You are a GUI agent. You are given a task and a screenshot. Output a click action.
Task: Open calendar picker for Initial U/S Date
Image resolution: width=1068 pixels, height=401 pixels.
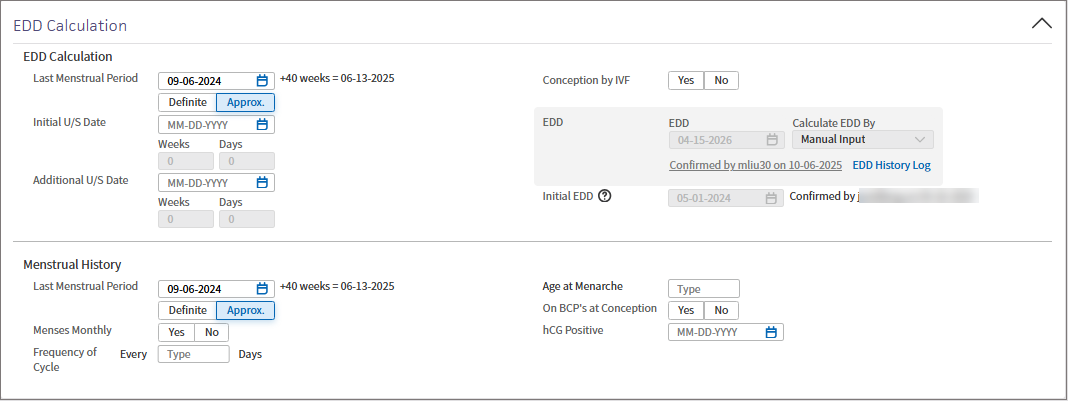point(262,125)
